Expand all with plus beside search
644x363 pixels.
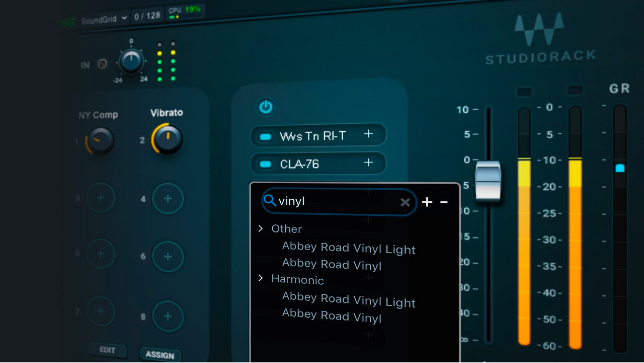pos(427,202)
